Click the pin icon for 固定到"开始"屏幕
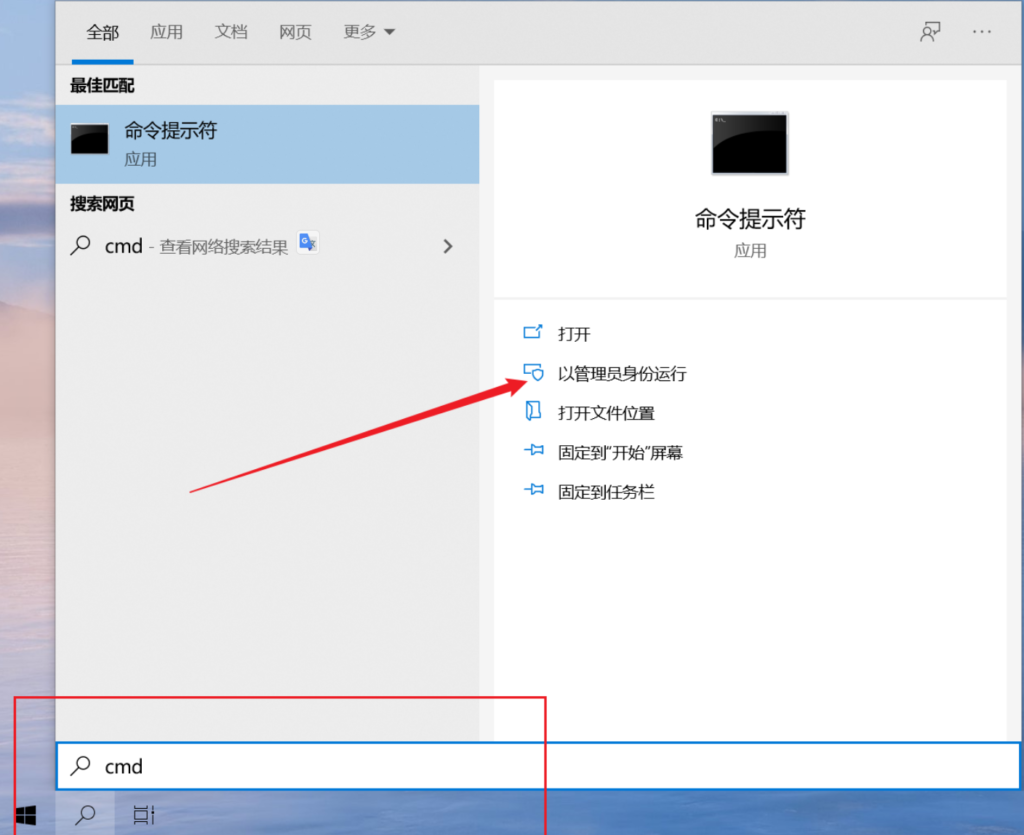 533,452
